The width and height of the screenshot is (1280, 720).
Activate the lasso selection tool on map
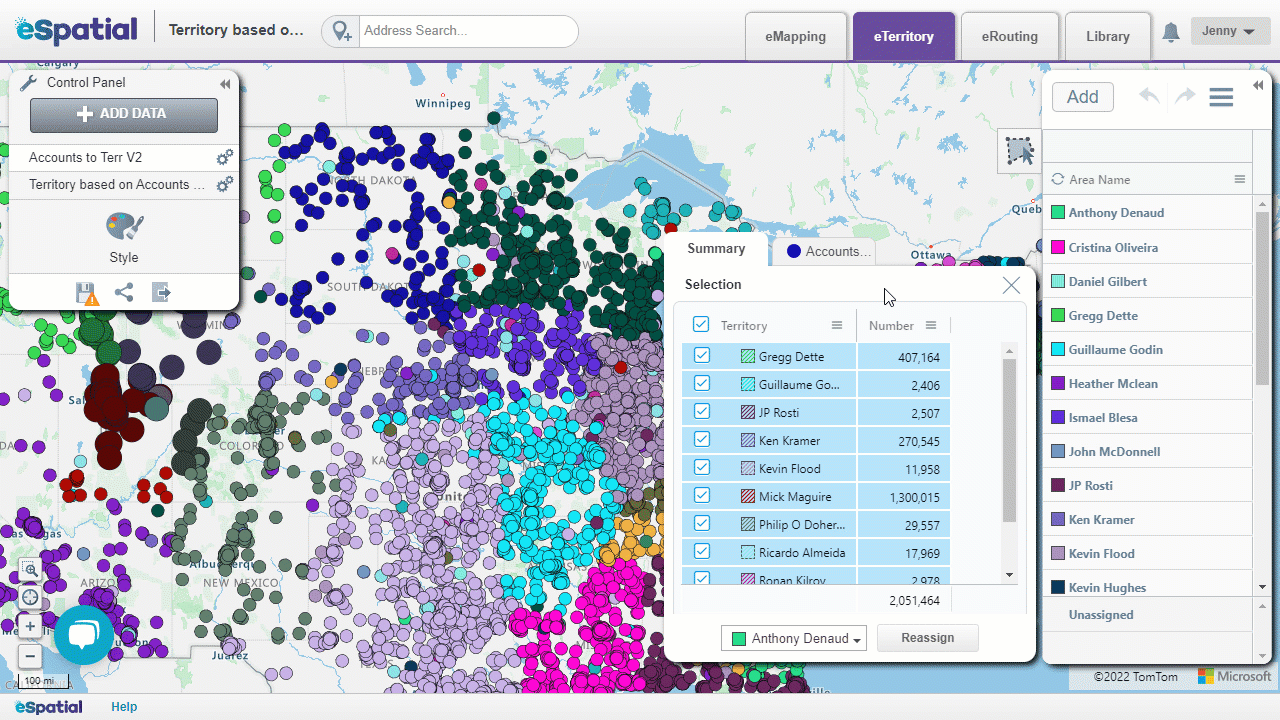pyautogui.click(x=1019, y=151)
